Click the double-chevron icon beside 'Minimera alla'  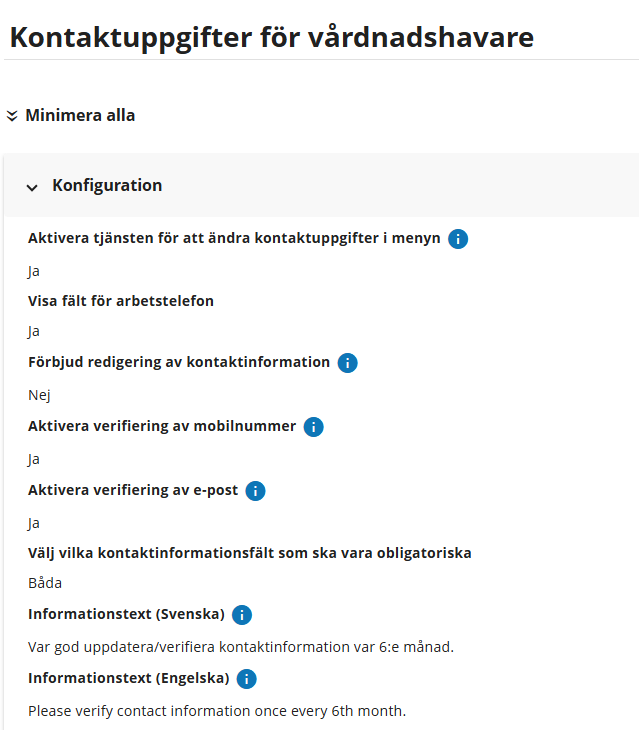click(12, 116)
